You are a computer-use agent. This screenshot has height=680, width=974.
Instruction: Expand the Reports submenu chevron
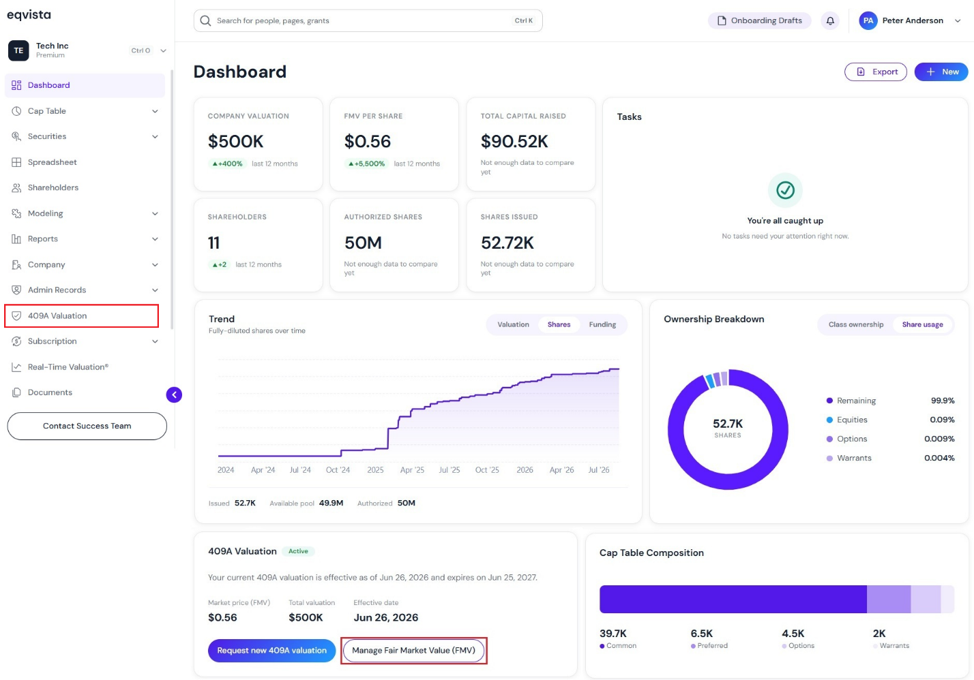click(155, 239)
